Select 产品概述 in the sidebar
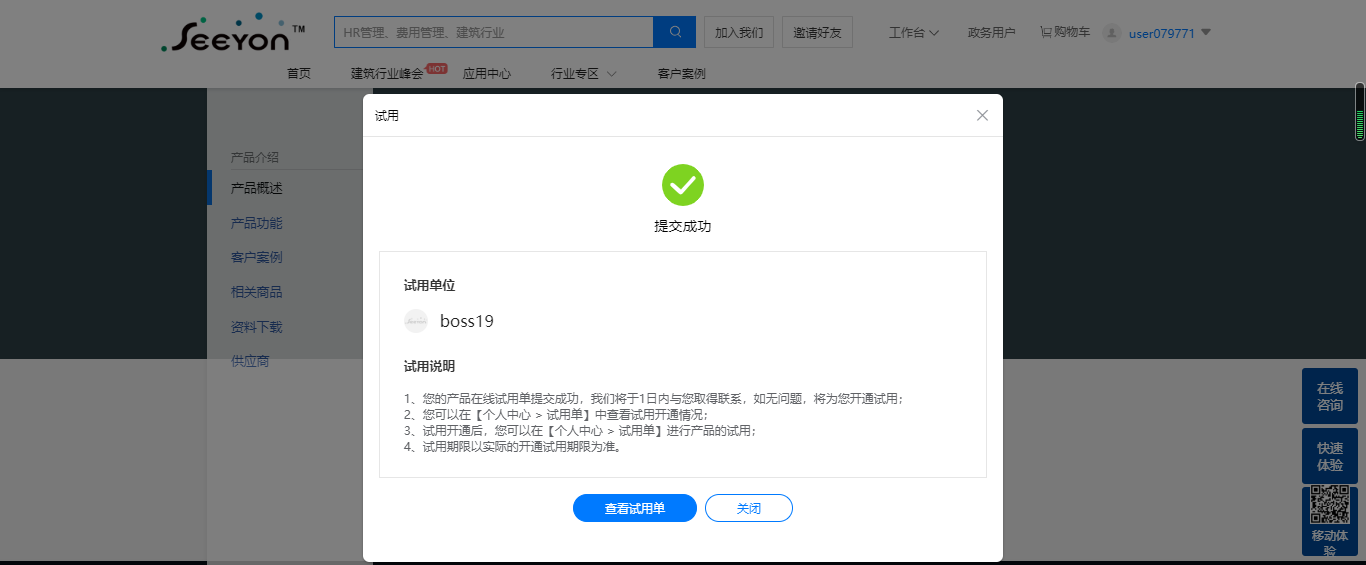The width and height of the screenshot is (1366, 565). point(257,188)
